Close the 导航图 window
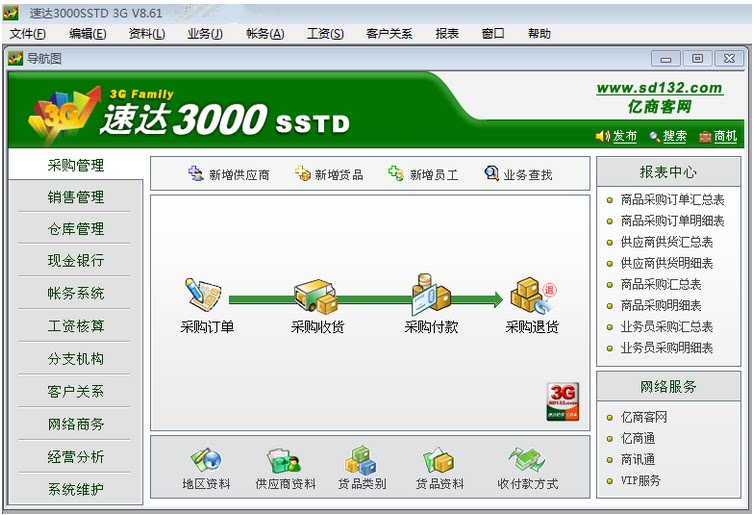 point(729,59)
